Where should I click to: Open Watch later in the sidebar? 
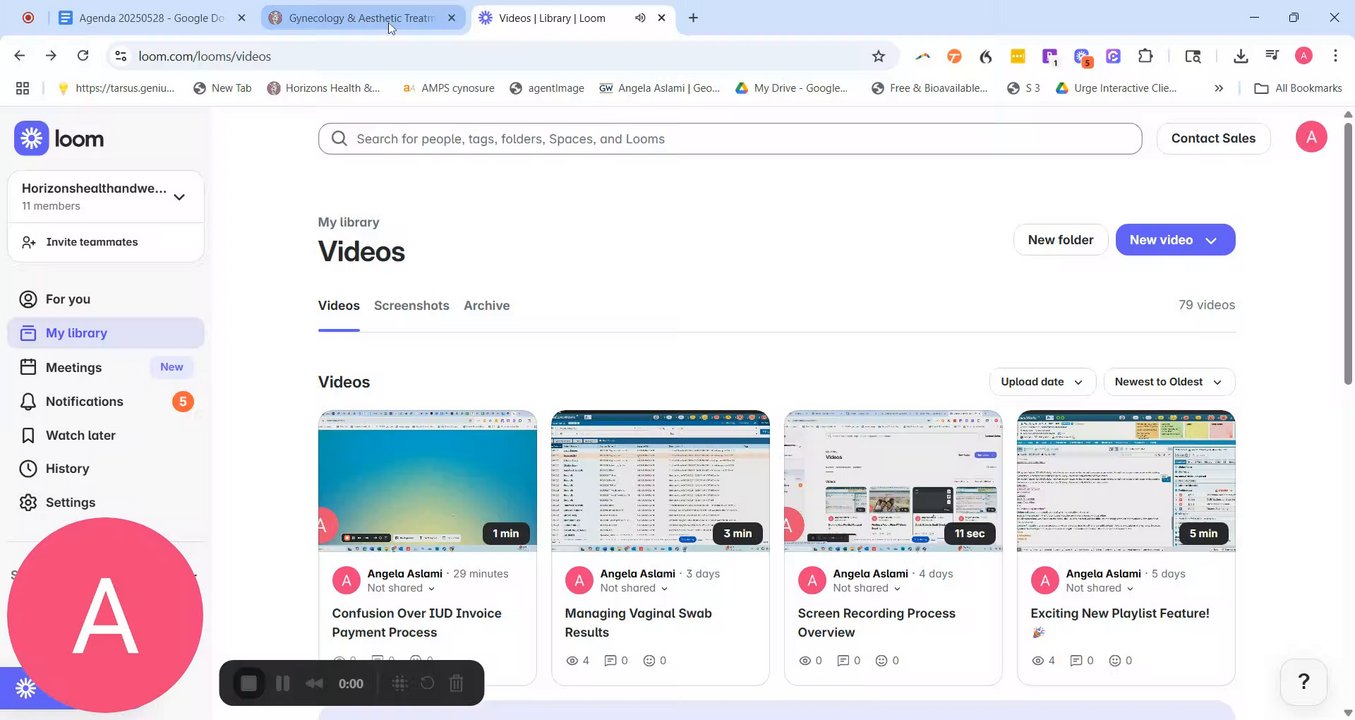[x=106, y=435]
